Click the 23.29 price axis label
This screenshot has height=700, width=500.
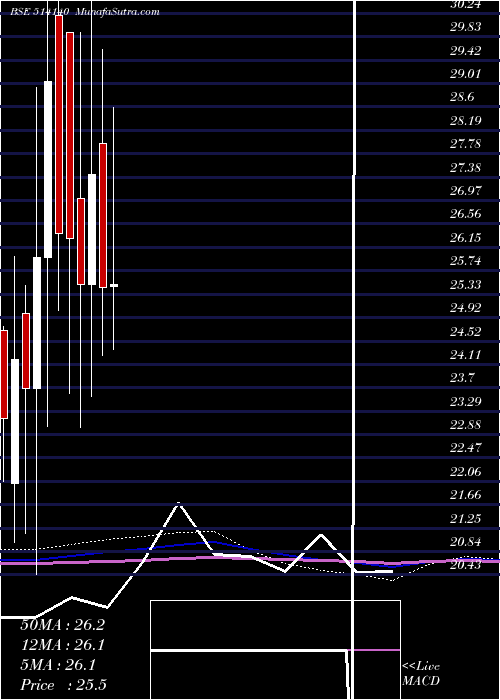coord(465,401)
